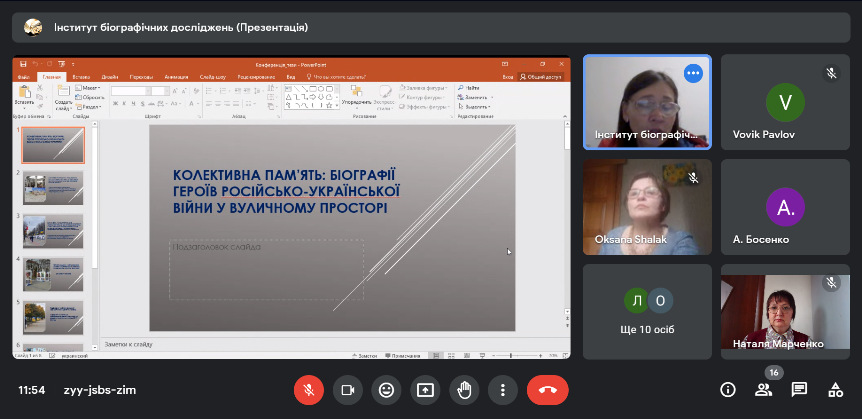Leave the call with red hang-up button
Image resolution: width=862 pixels, height=419 pixels.
tap(547, 390)
